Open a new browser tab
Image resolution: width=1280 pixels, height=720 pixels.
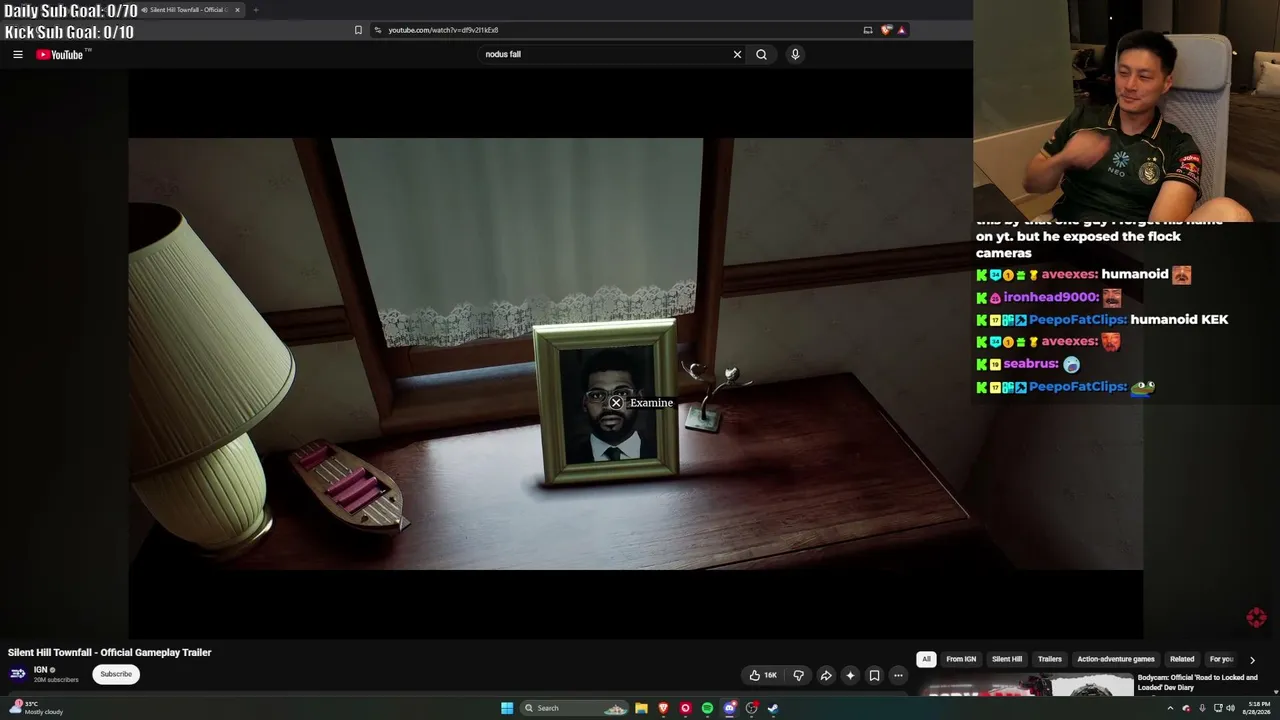[x=255, y=10]
